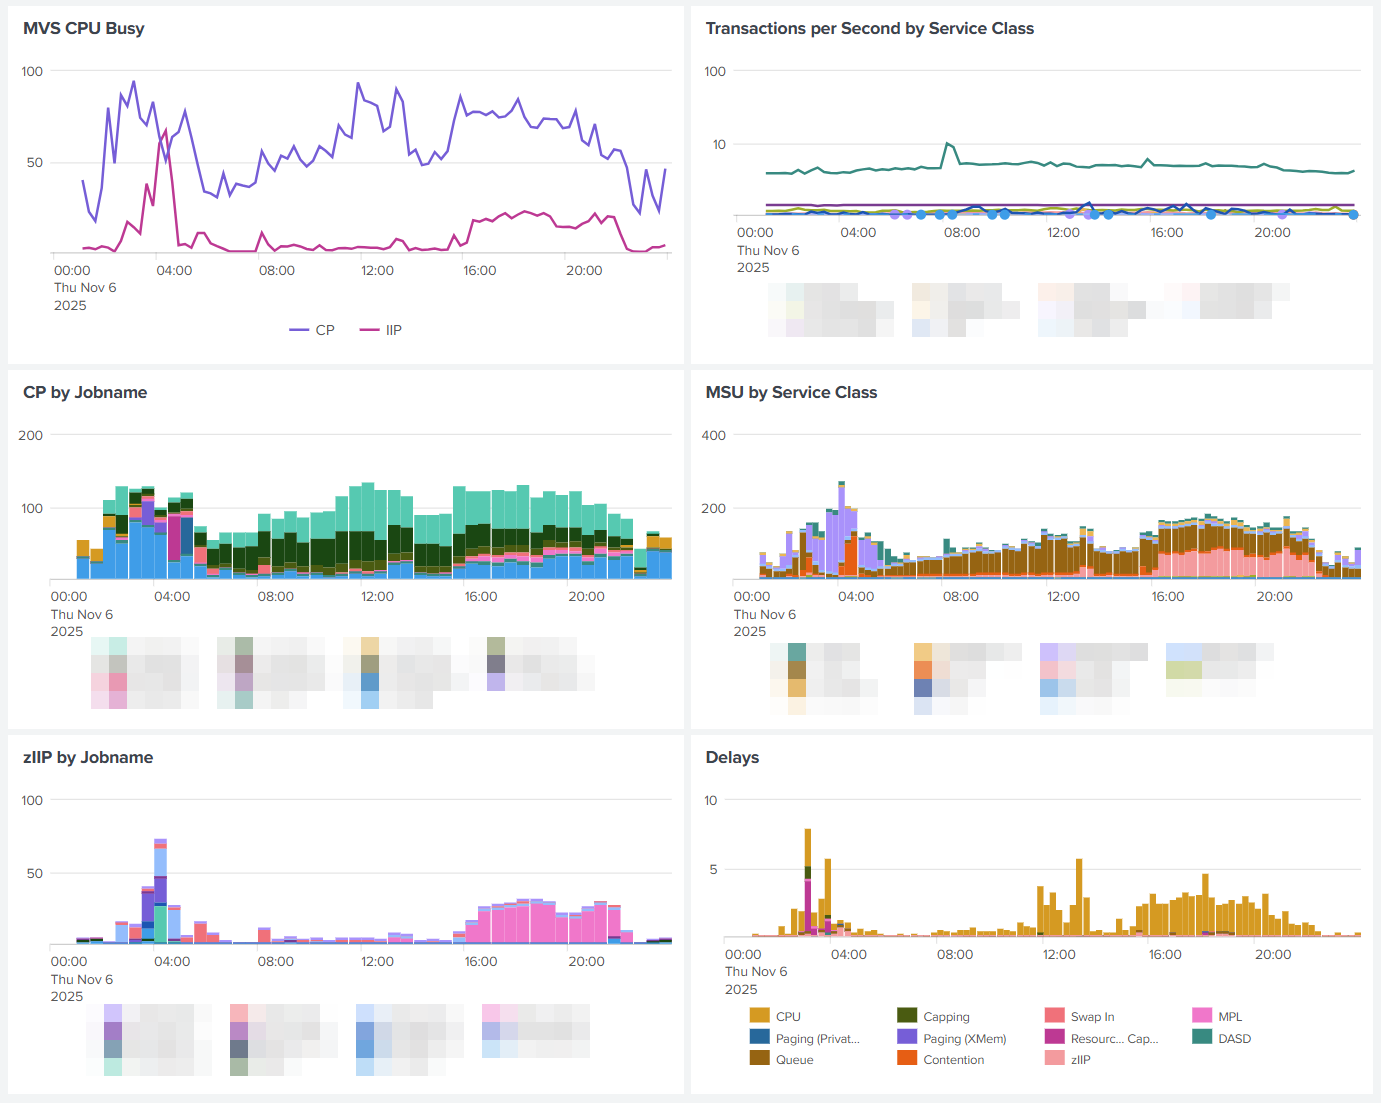Image resolution: width=1381 pixels, height=1103 pixels.
Task: Select the CP by Jobname panel title
Action: coord(85,392)
